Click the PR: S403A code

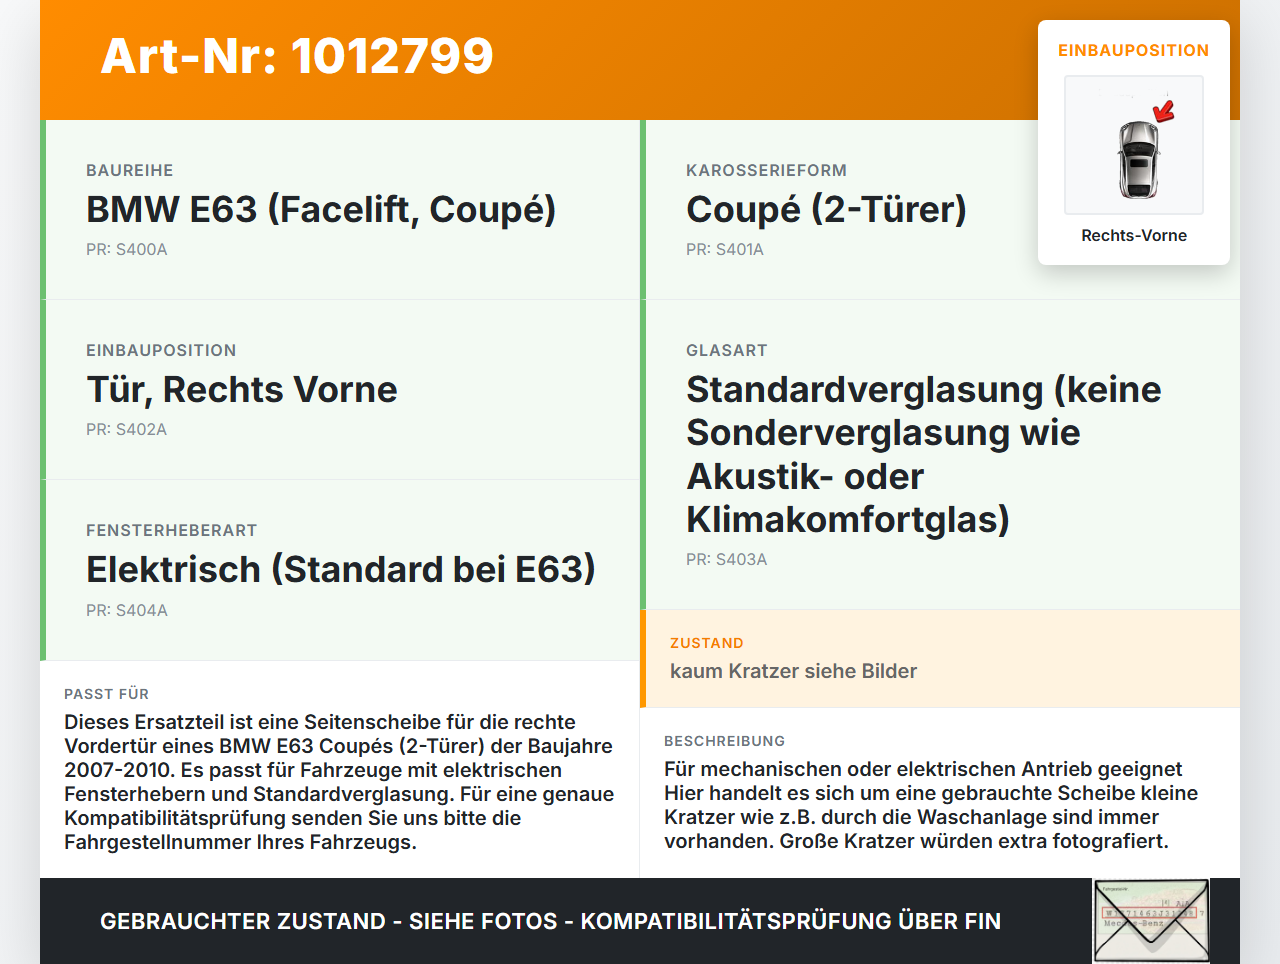tap(727, 559)
